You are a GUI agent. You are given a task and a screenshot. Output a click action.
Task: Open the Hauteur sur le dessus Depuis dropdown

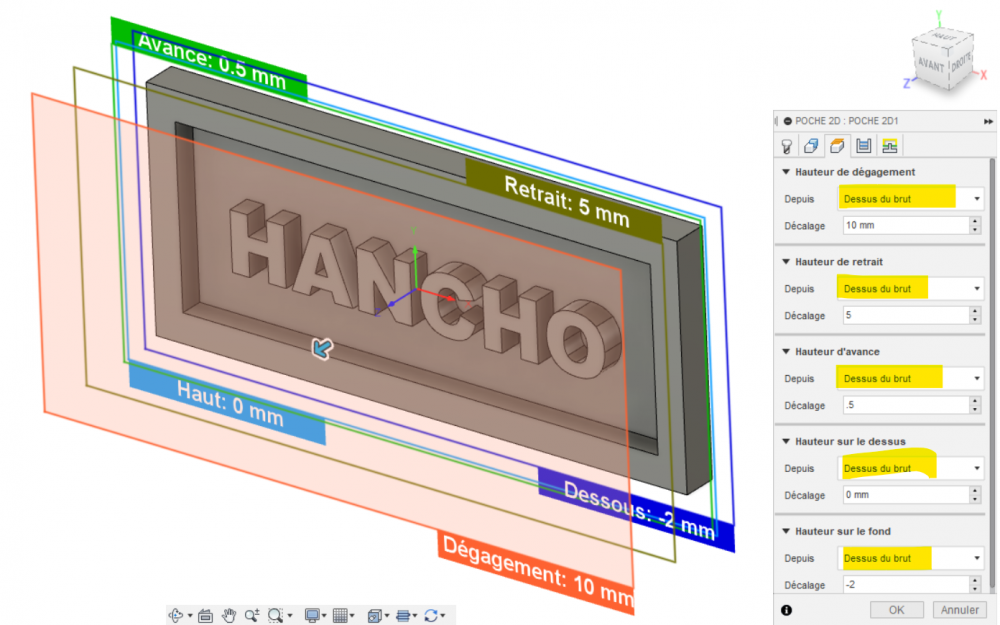911,468
